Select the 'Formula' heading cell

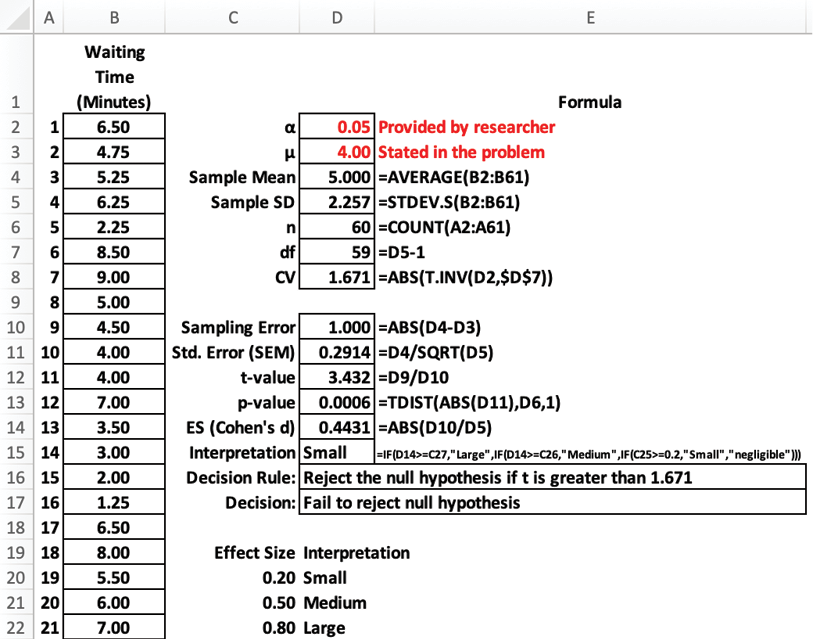tap(589, 102)
